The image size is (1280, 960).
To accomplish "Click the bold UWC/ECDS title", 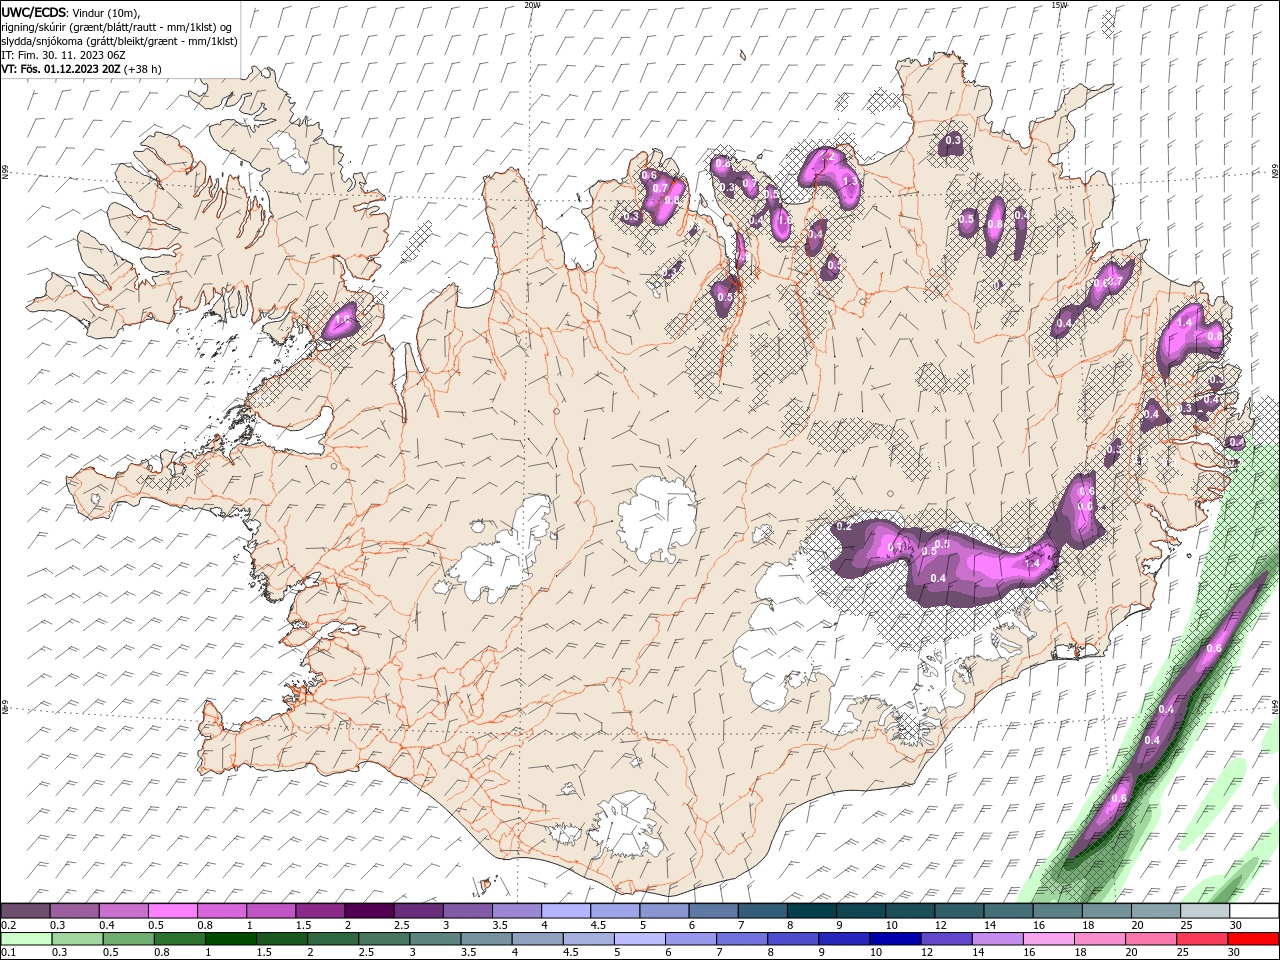I will [x=34, y=12].
